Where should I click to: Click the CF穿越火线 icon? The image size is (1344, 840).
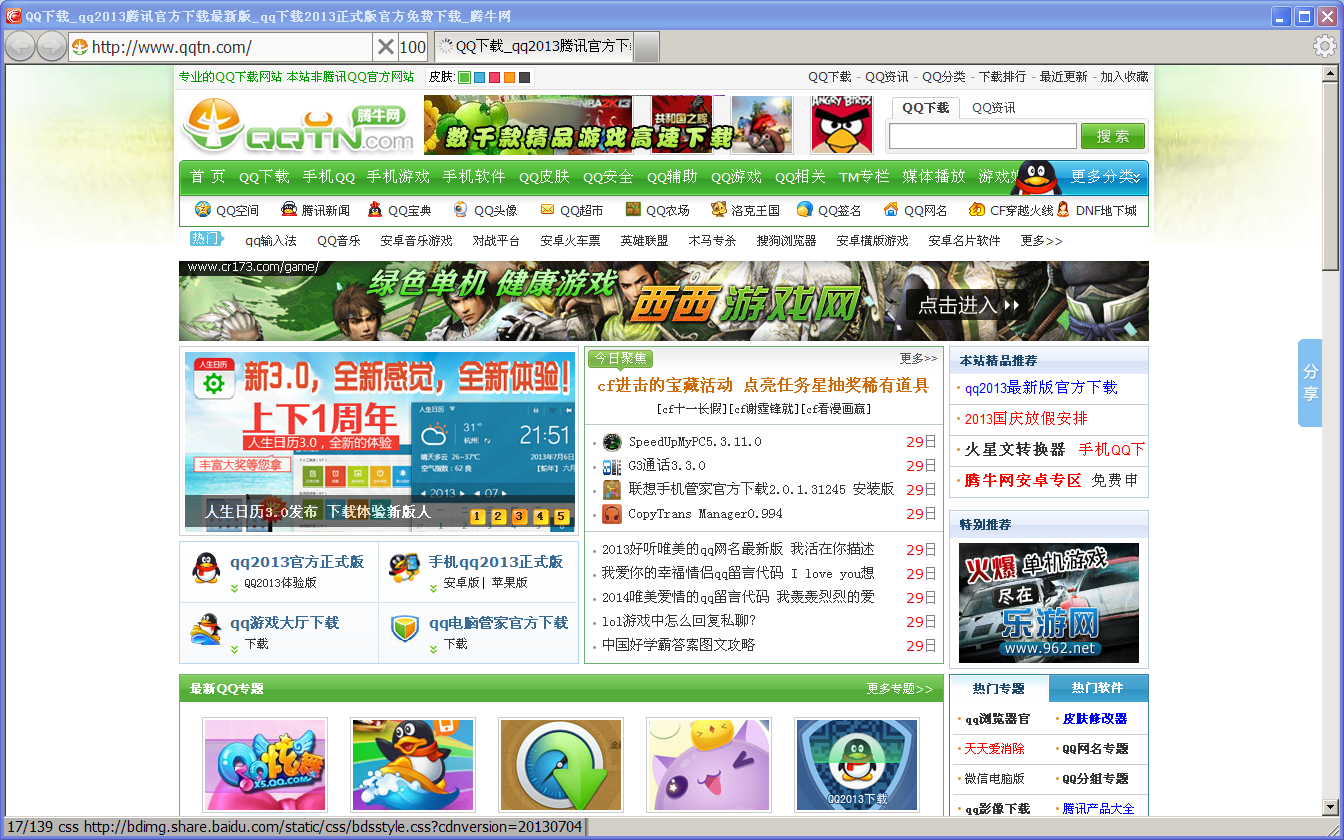point(977,209)
